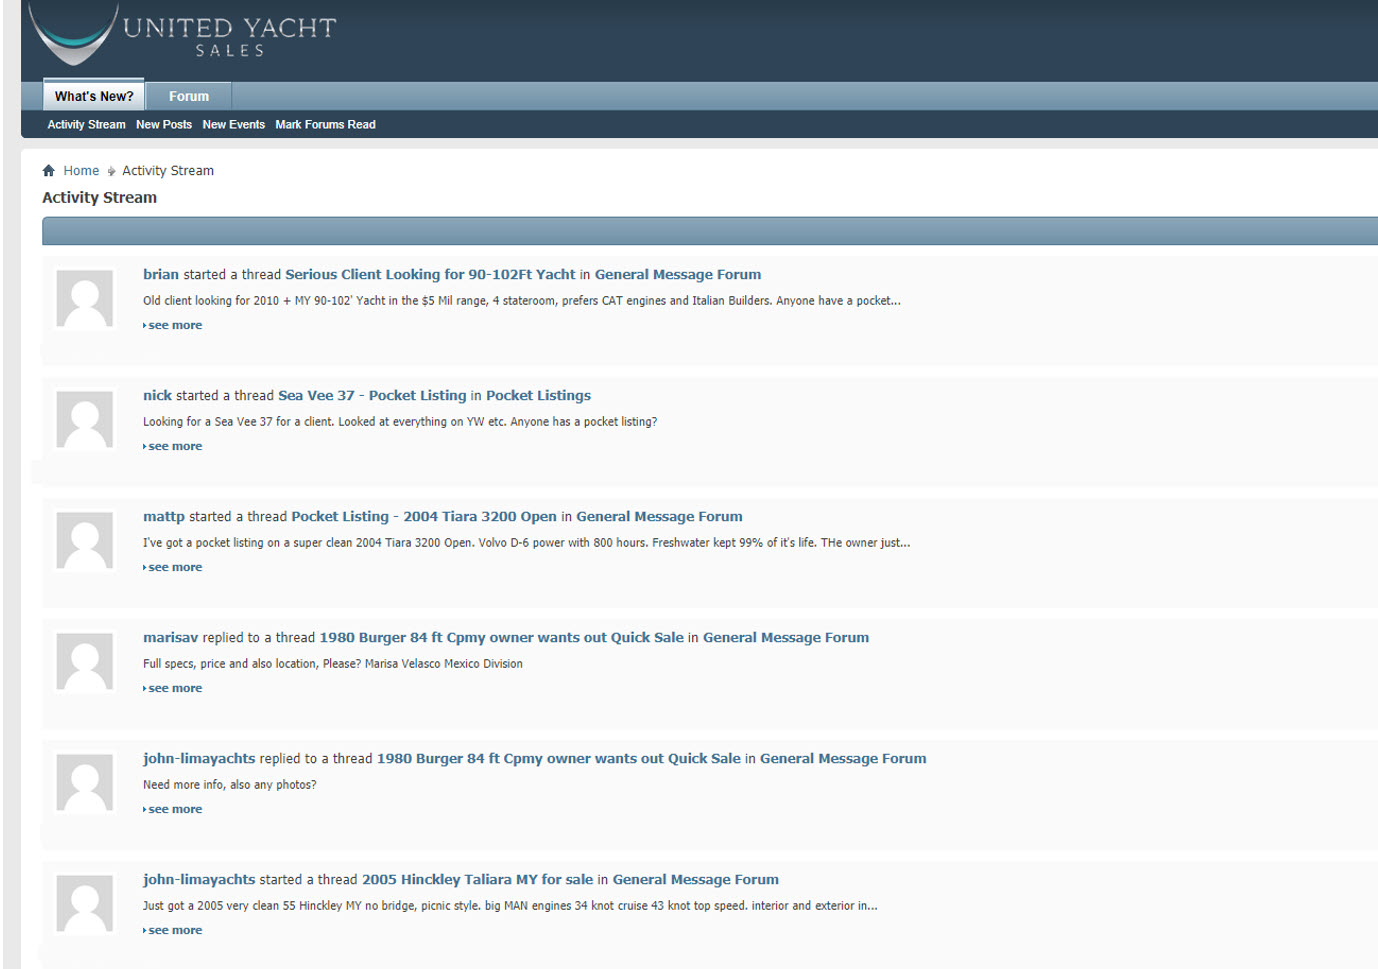Click the Home icon in breadcrumb

click(48, 171)
